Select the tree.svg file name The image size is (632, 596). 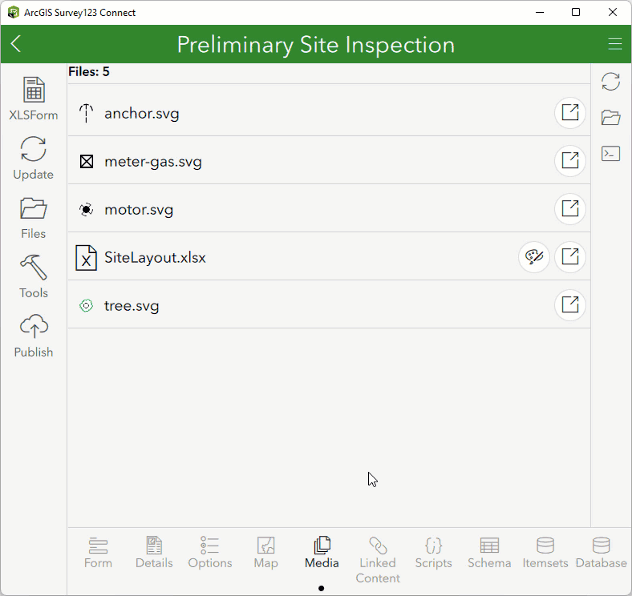[x=132, y=306]
